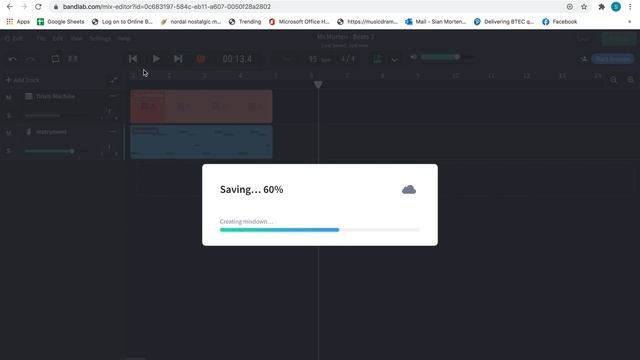Solo the Drum Machine track
The image size is (640, 360).
click(9, 116)
